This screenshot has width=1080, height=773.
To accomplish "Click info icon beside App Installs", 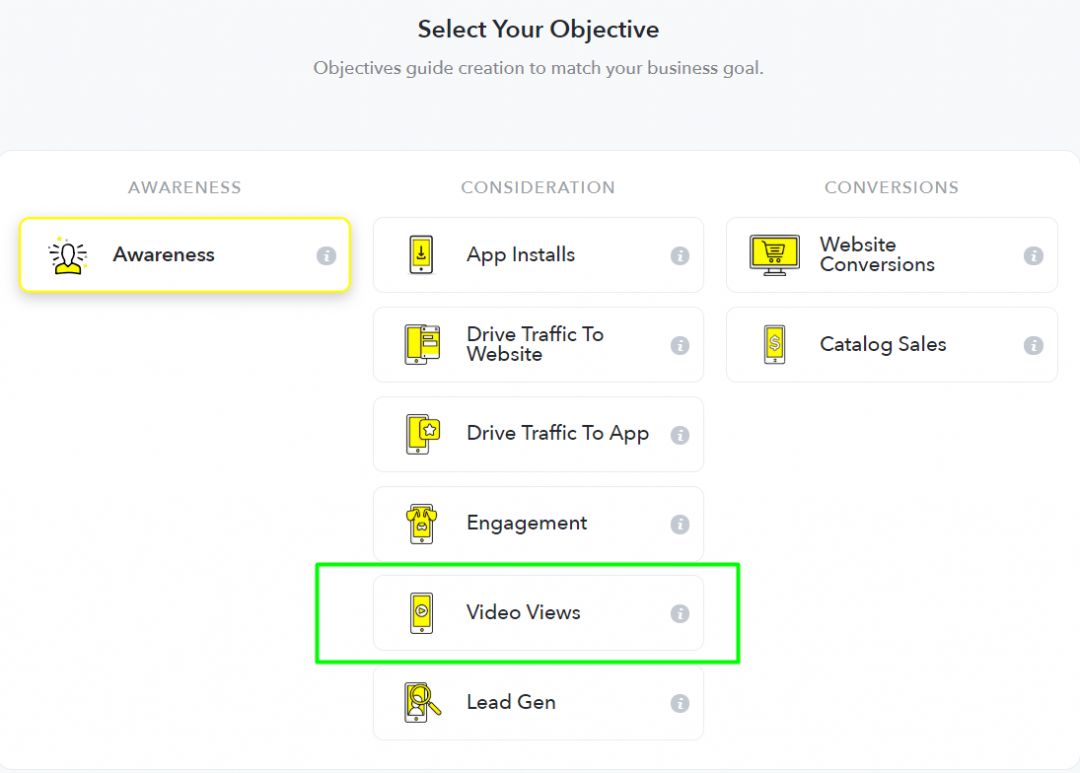I will click(x=680, y=256).
